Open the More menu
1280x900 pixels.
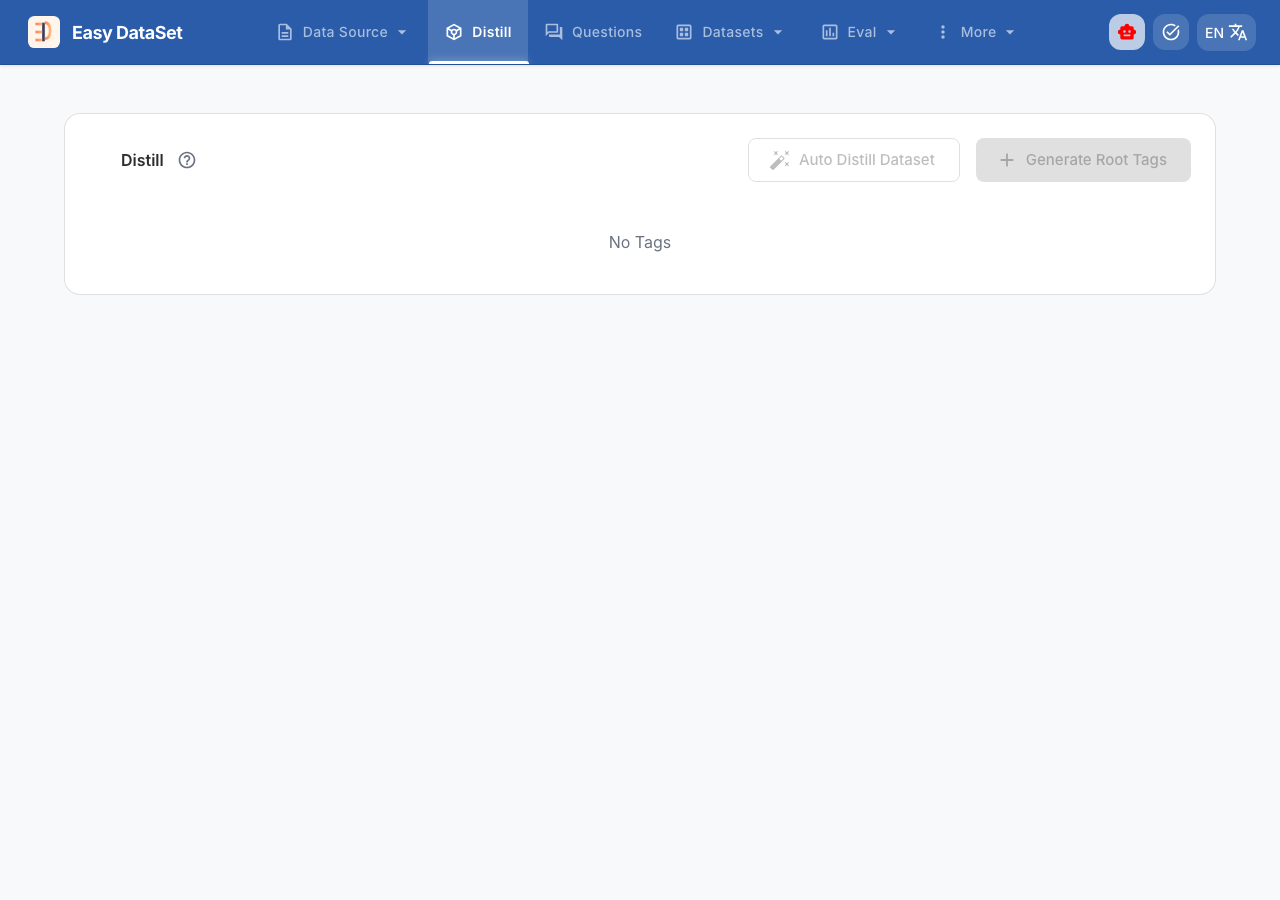[975, 32]
